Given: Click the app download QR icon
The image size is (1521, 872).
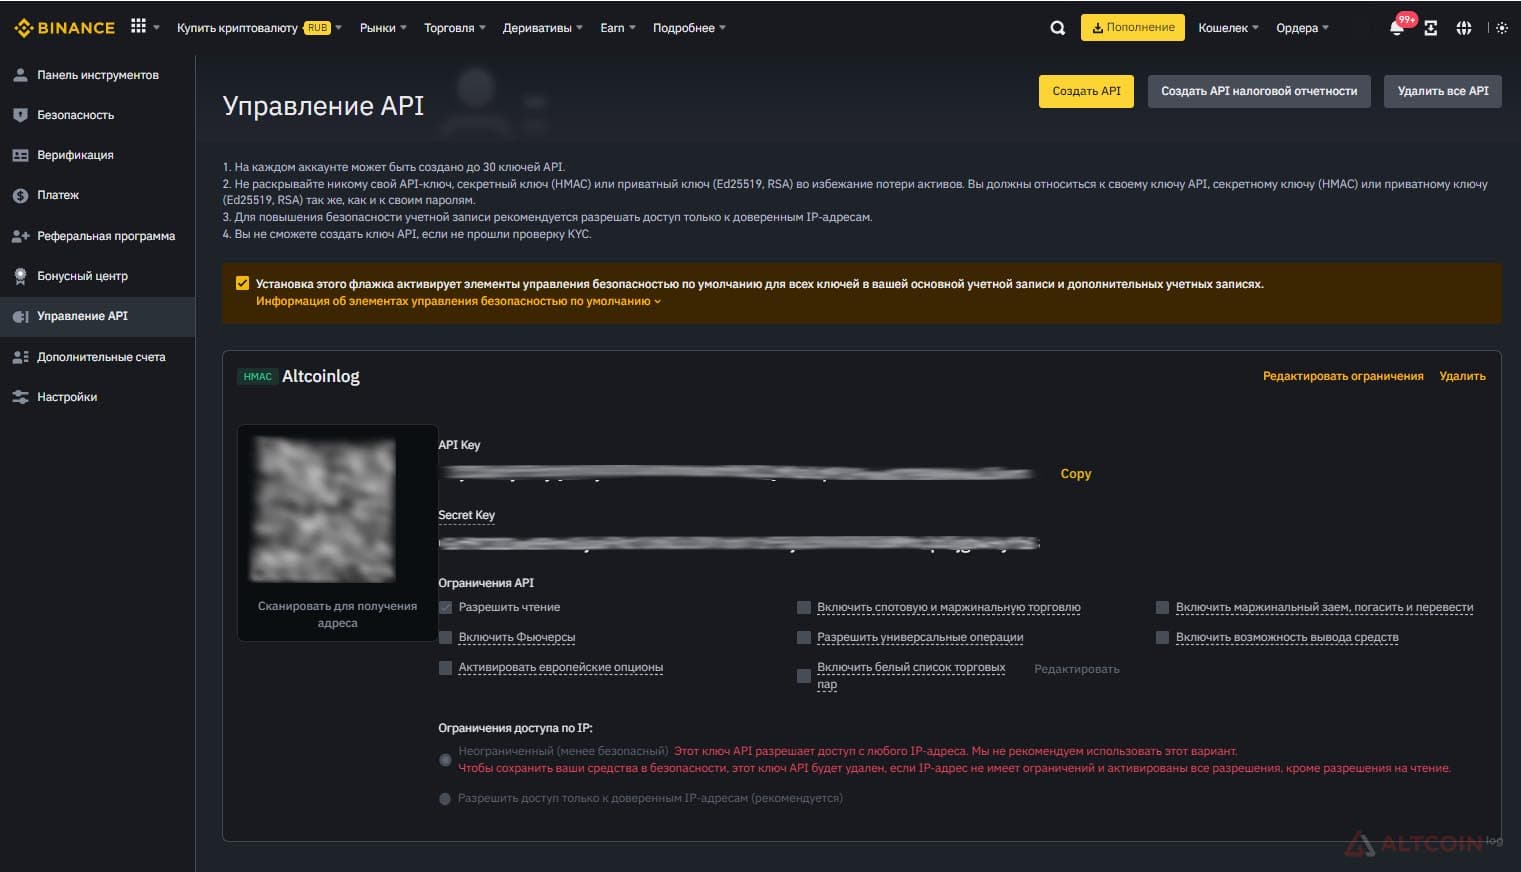Looking at the screenshot, I should (1431, 28).
